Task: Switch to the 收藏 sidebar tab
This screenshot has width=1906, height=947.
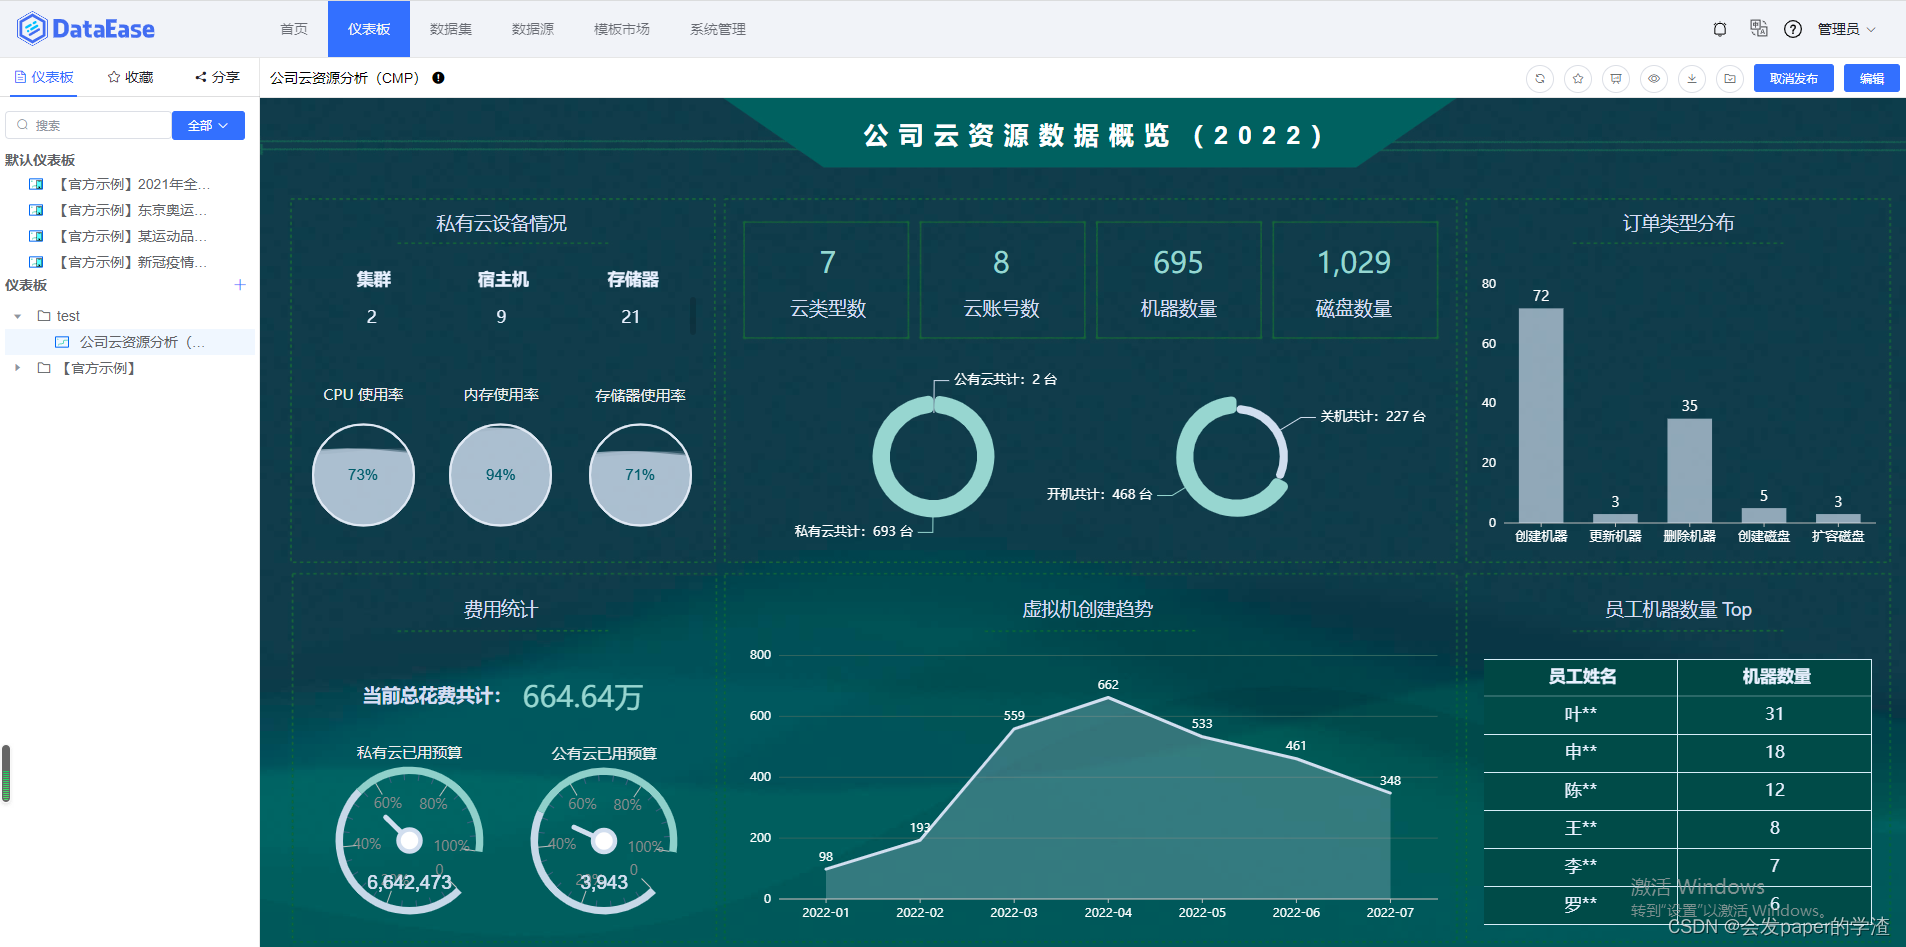Action: pyautogui.click(x=129, y=77)
